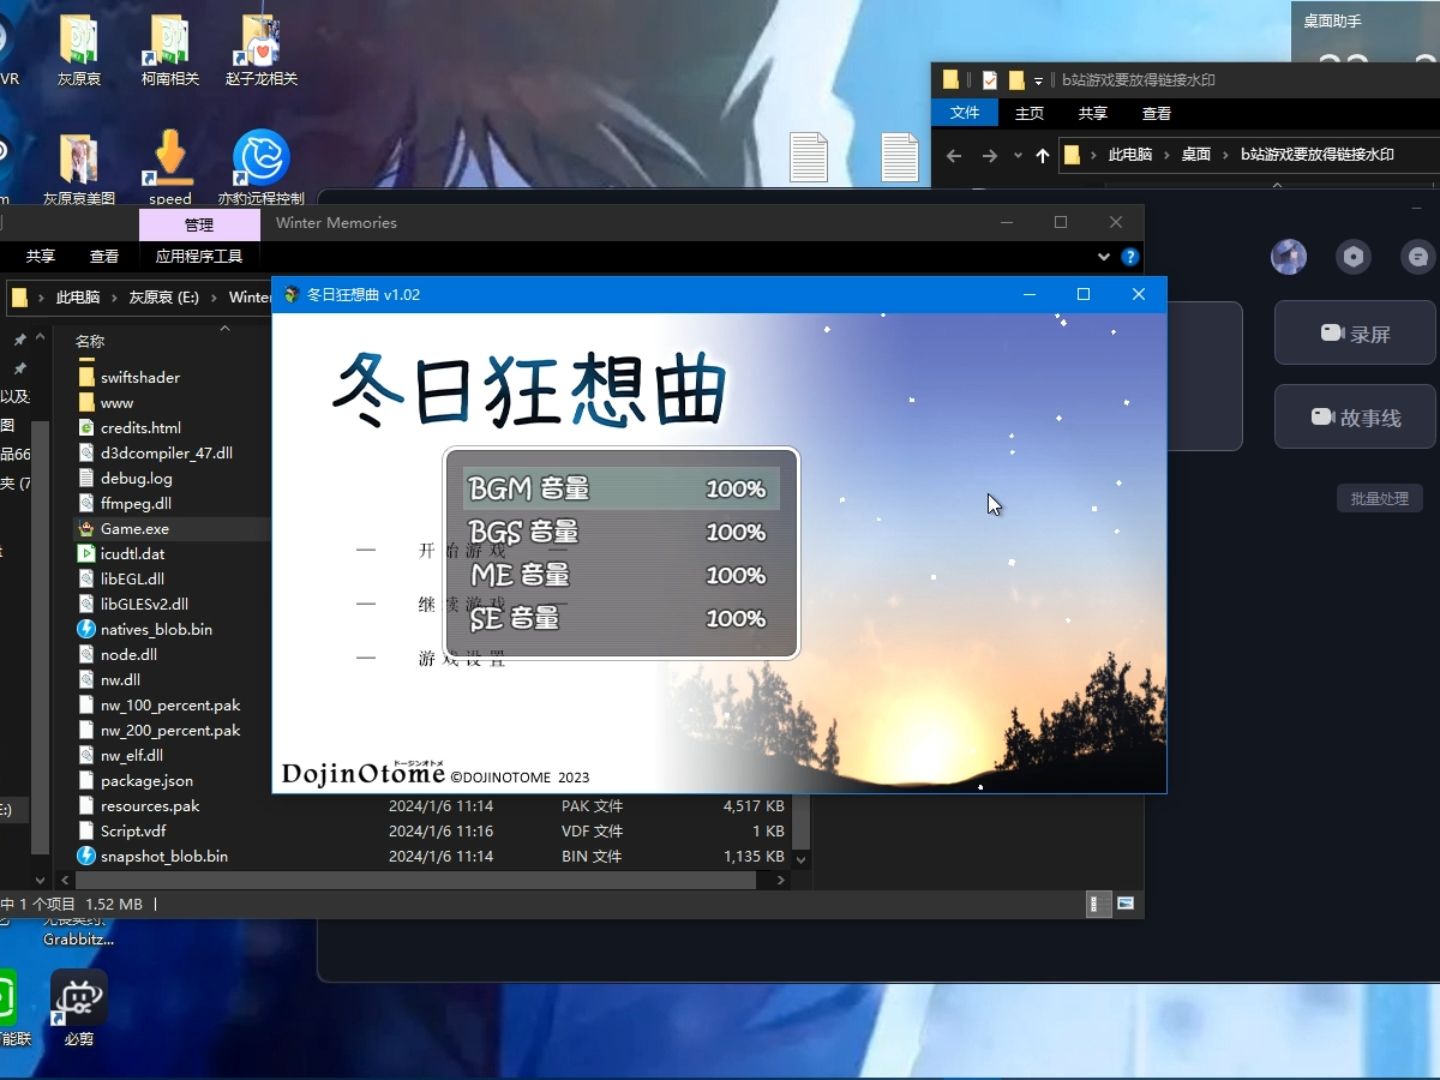The width and height of the screenshot is (1440, 1080).
Task: Click right arrow of horizontal scrollbar
Action: 781,880
